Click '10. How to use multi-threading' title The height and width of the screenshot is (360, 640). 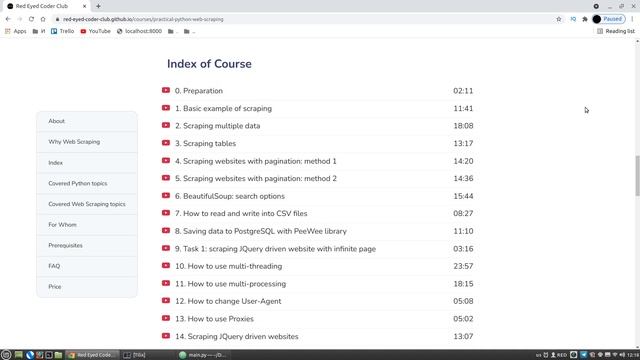pos(229,266)
